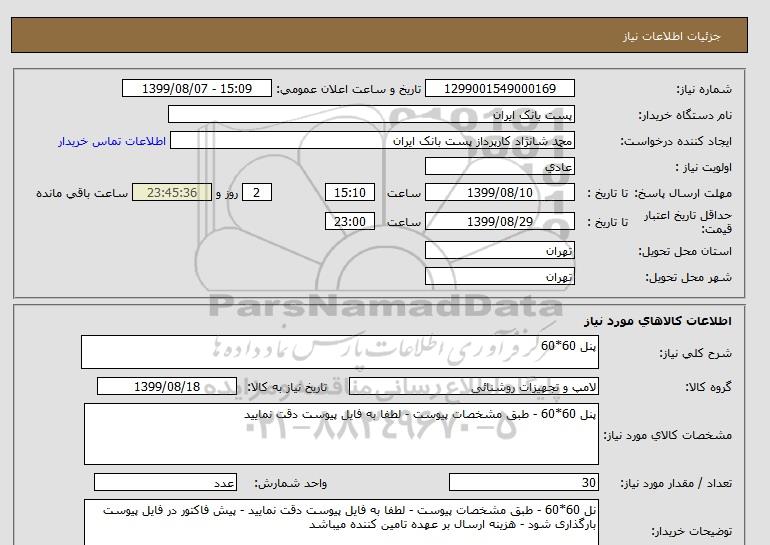Select the label شماره نیاز:

point(704,89)
